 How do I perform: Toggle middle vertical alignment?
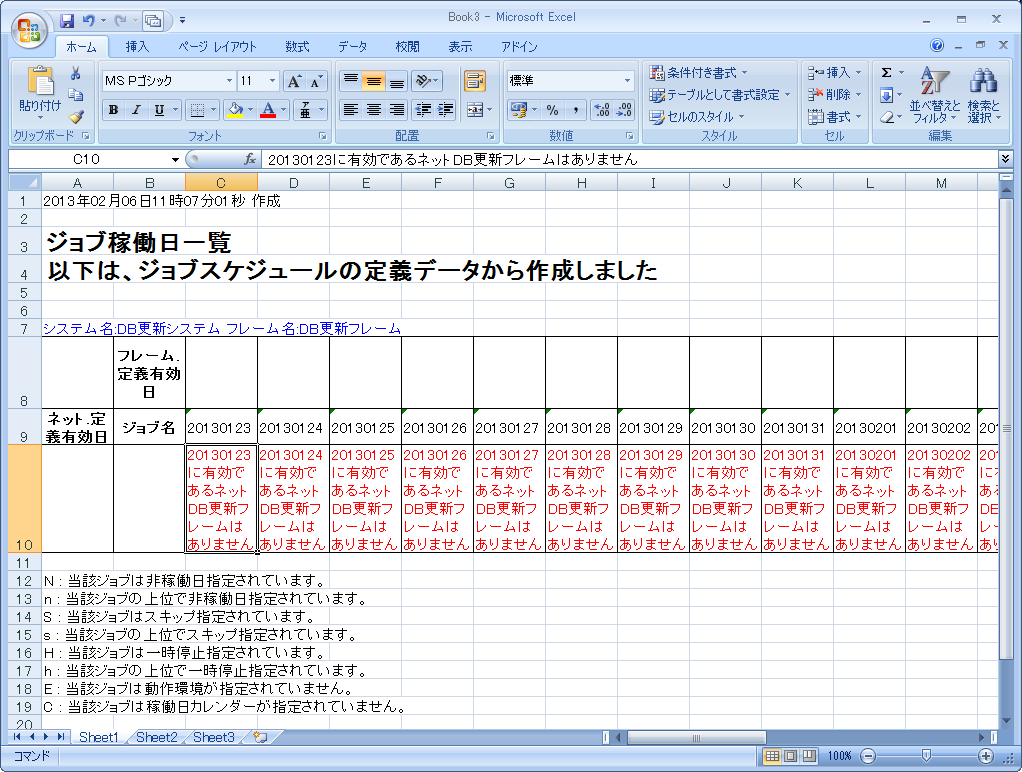tap(373, 81)
